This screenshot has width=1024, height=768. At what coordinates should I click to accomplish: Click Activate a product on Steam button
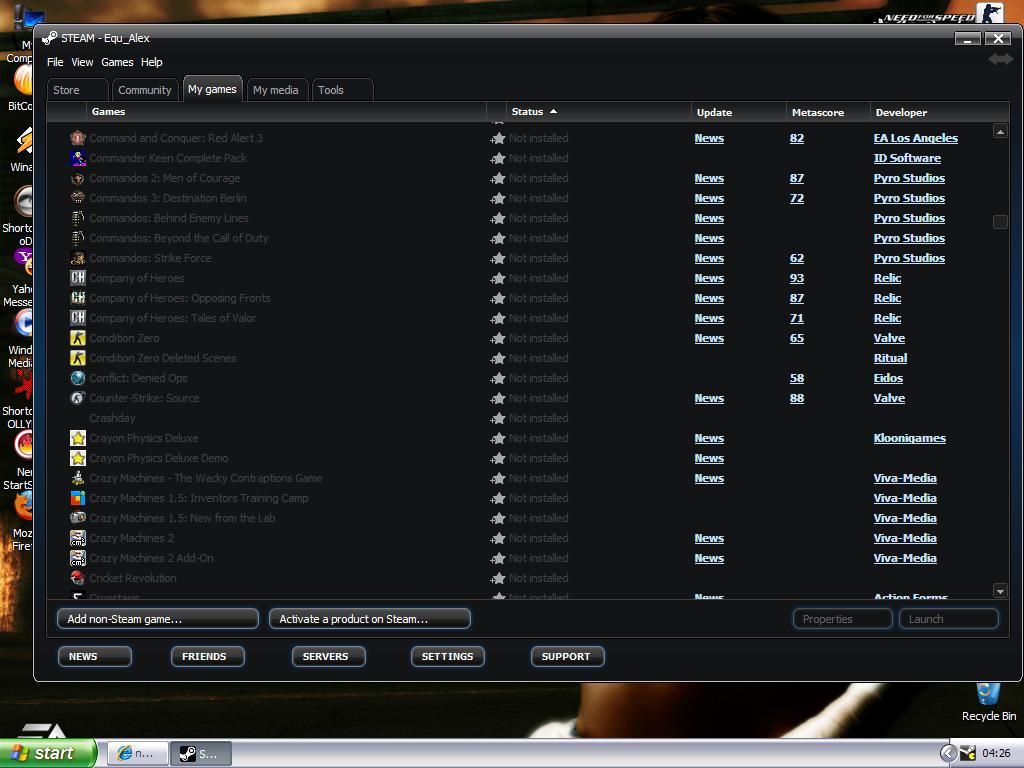(370, 618)
